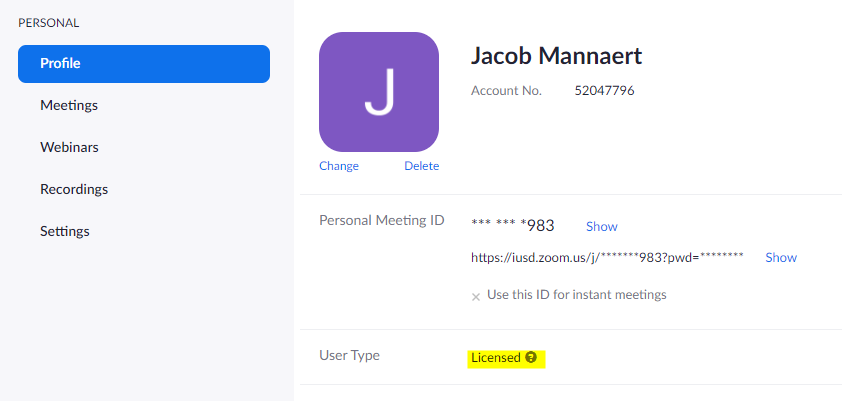Show the full personal meeting URL
842x401 pixels.
(781, 257)
